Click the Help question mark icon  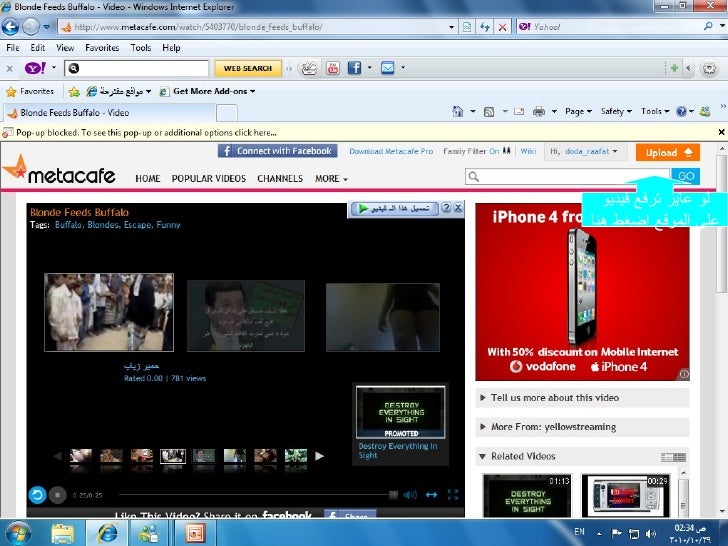click(x=681, y=111)
